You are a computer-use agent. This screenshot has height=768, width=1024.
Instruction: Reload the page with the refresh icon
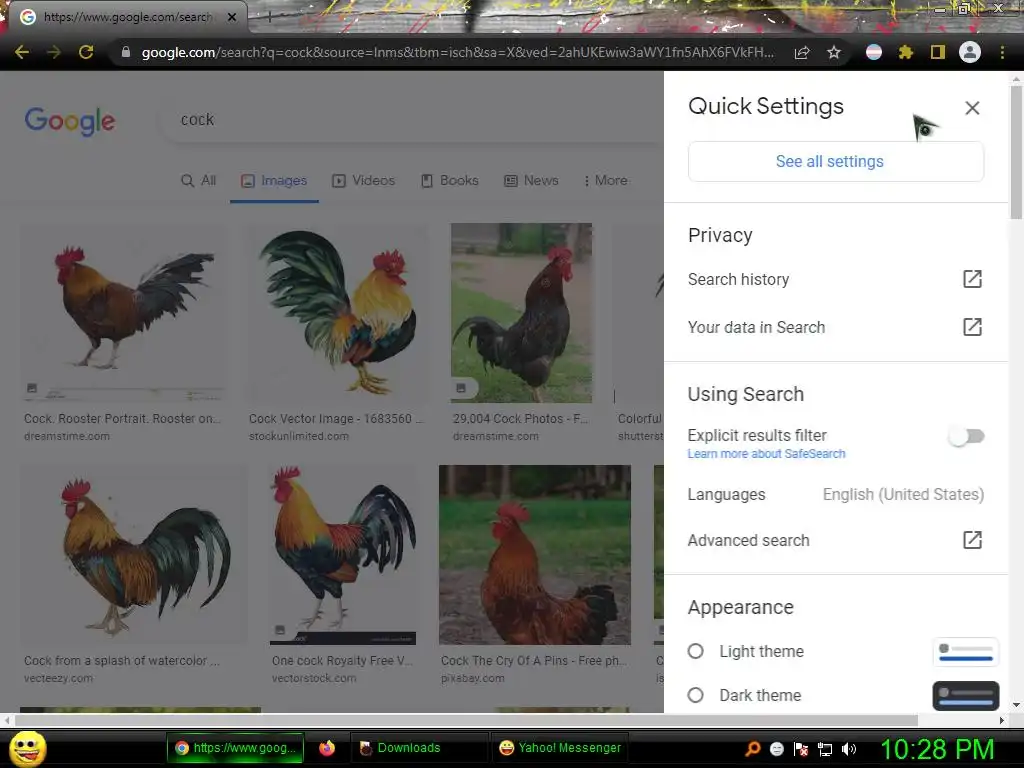click(86, 52)
